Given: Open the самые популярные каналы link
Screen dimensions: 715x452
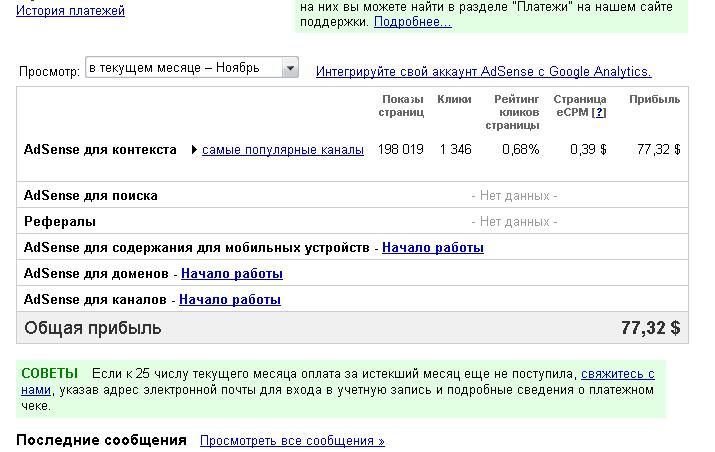Looking at the screenshot, I should (282, 150).
